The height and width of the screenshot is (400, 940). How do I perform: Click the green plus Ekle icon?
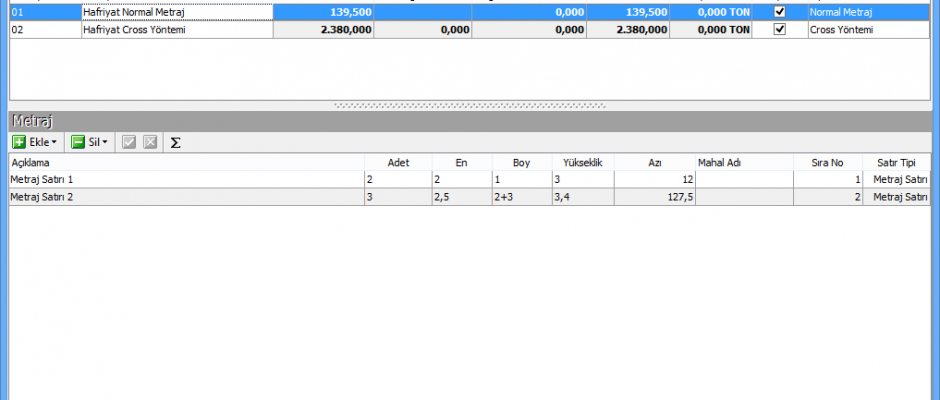pos(19,142)
